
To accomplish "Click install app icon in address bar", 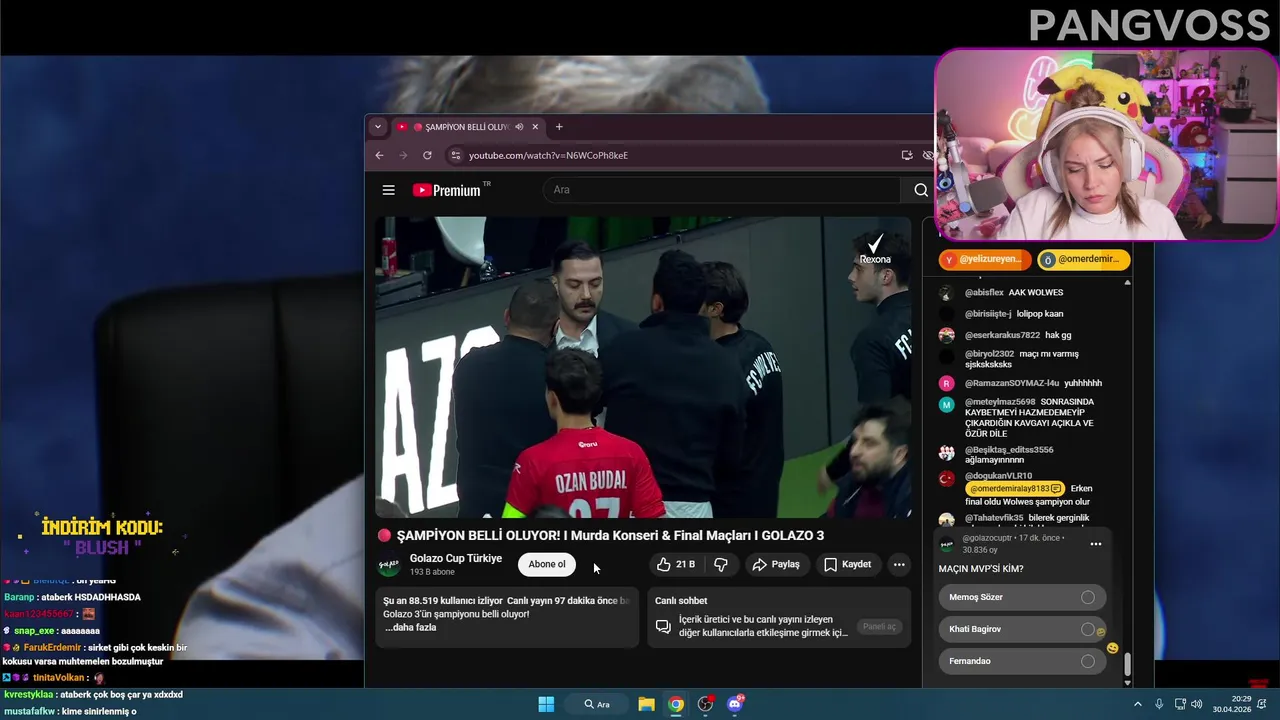I will 907,155.
